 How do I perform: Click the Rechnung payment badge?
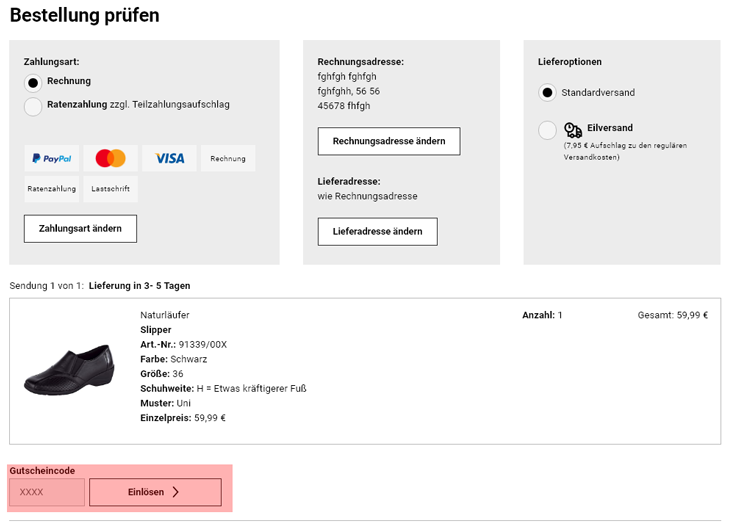point(228,158)
